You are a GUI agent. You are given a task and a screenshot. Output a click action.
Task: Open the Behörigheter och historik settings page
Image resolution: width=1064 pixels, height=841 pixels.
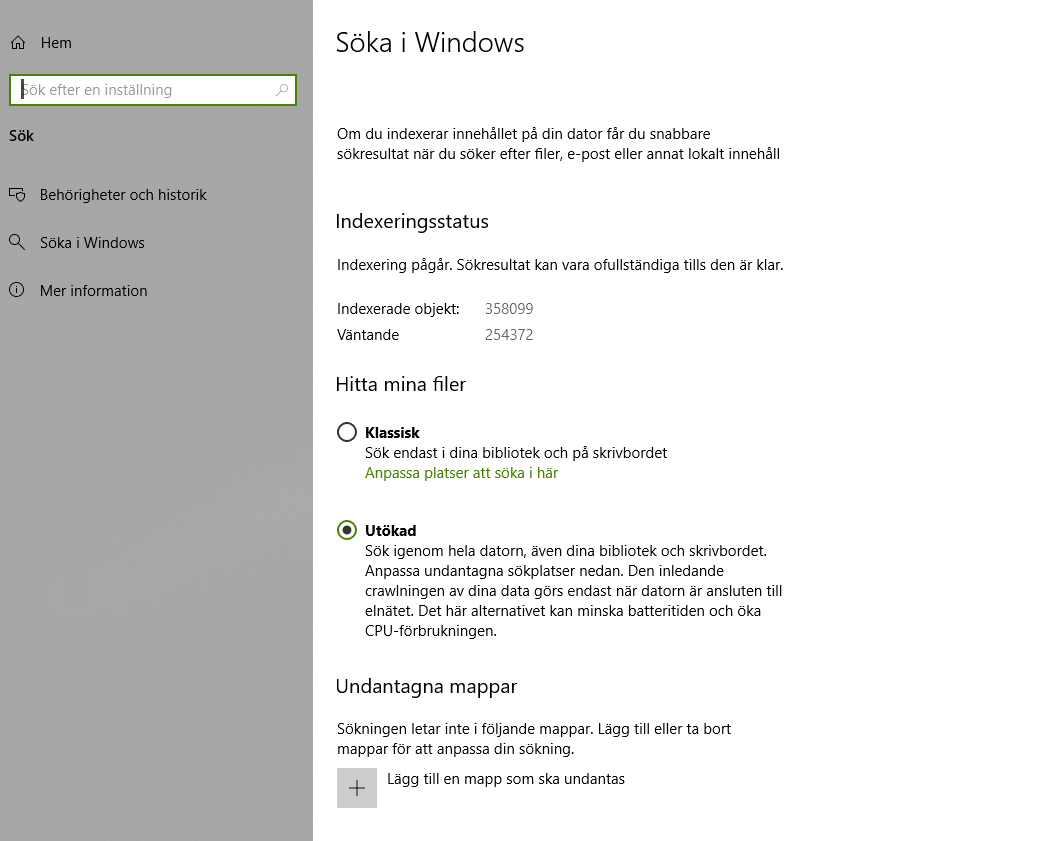coord(121,194)
